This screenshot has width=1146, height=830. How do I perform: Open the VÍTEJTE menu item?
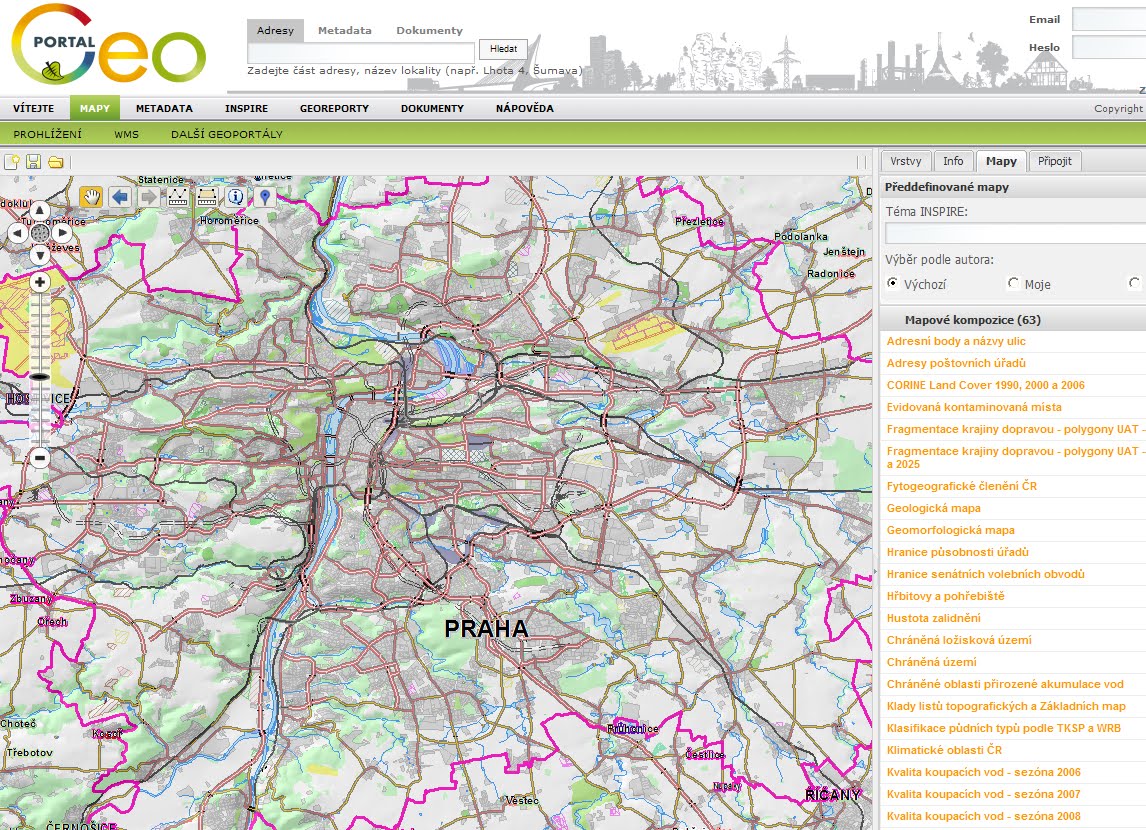pos(34,108)
